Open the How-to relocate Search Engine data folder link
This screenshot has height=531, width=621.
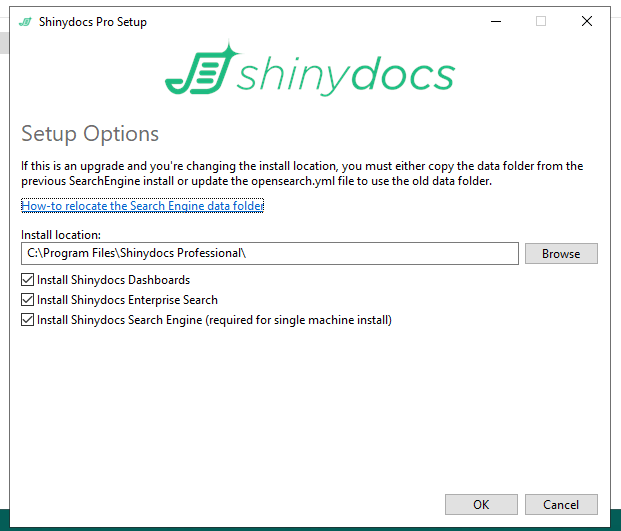tap(142, 206)
